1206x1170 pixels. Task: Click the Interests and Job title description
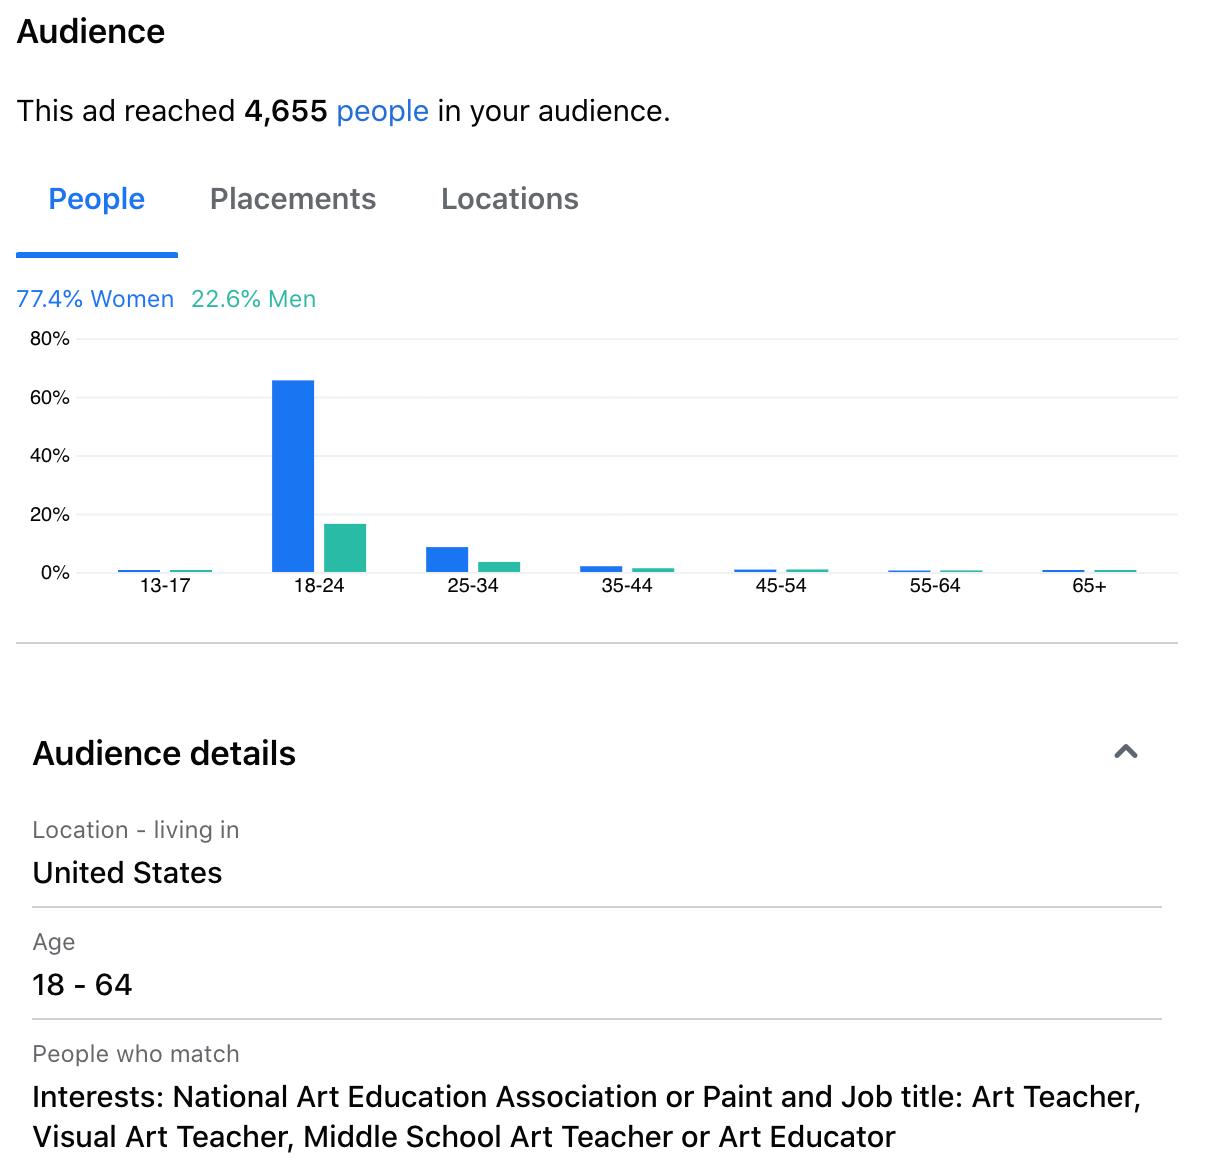pyautogui.click(x=587, y=1117)
